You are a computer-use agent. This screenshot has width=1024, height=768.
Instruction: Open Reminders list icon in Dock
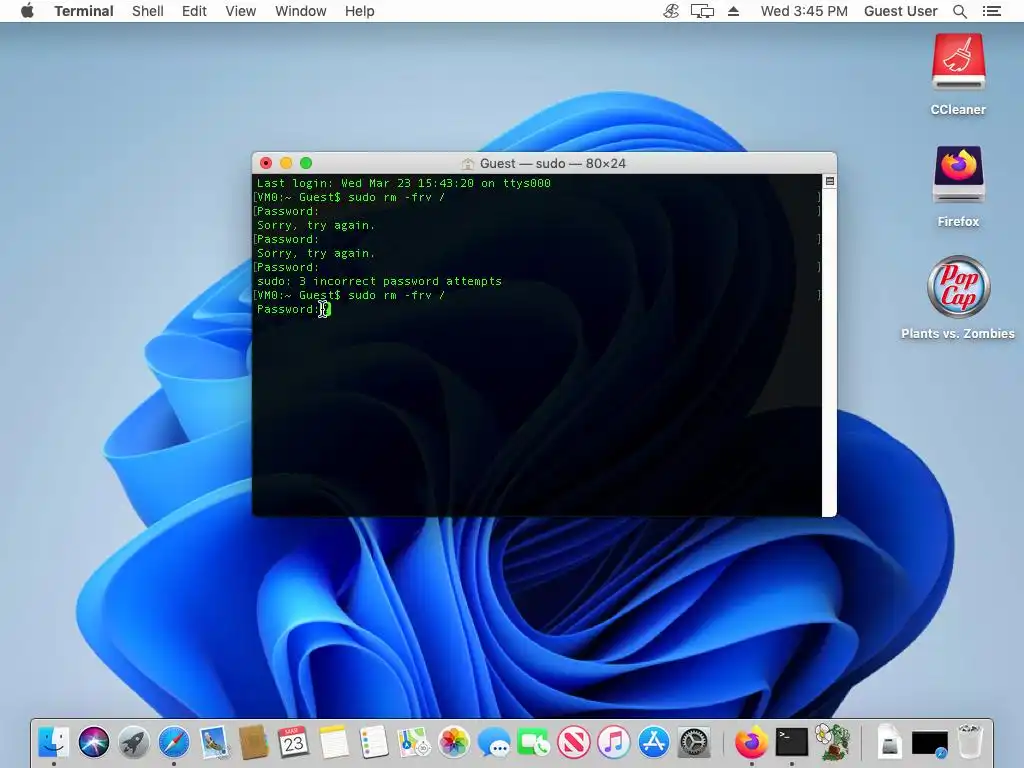(374, 743)
